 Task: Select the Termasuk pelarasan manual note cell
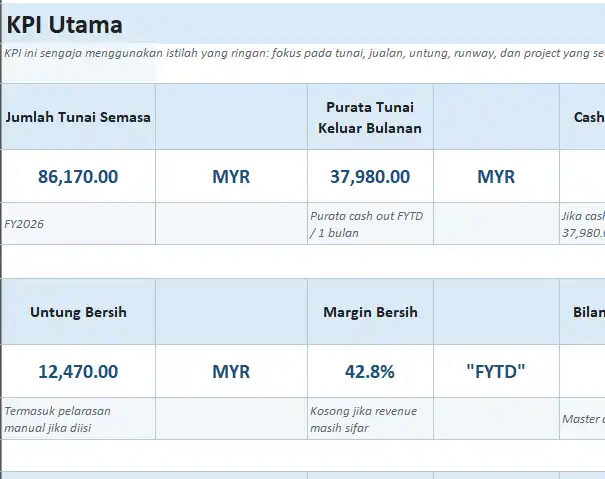pyautogui.click(x=78, y=419)
